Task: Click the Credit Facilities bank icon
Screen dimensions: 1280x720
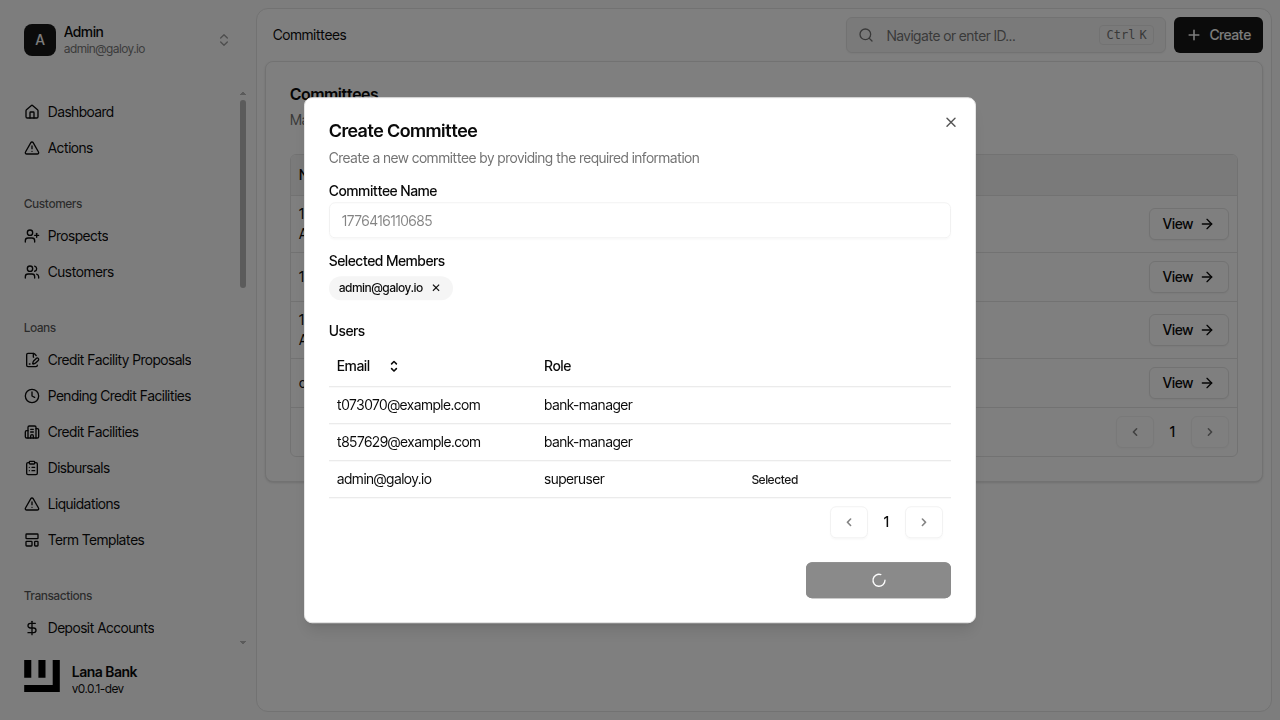Action: tap(33, 431)
